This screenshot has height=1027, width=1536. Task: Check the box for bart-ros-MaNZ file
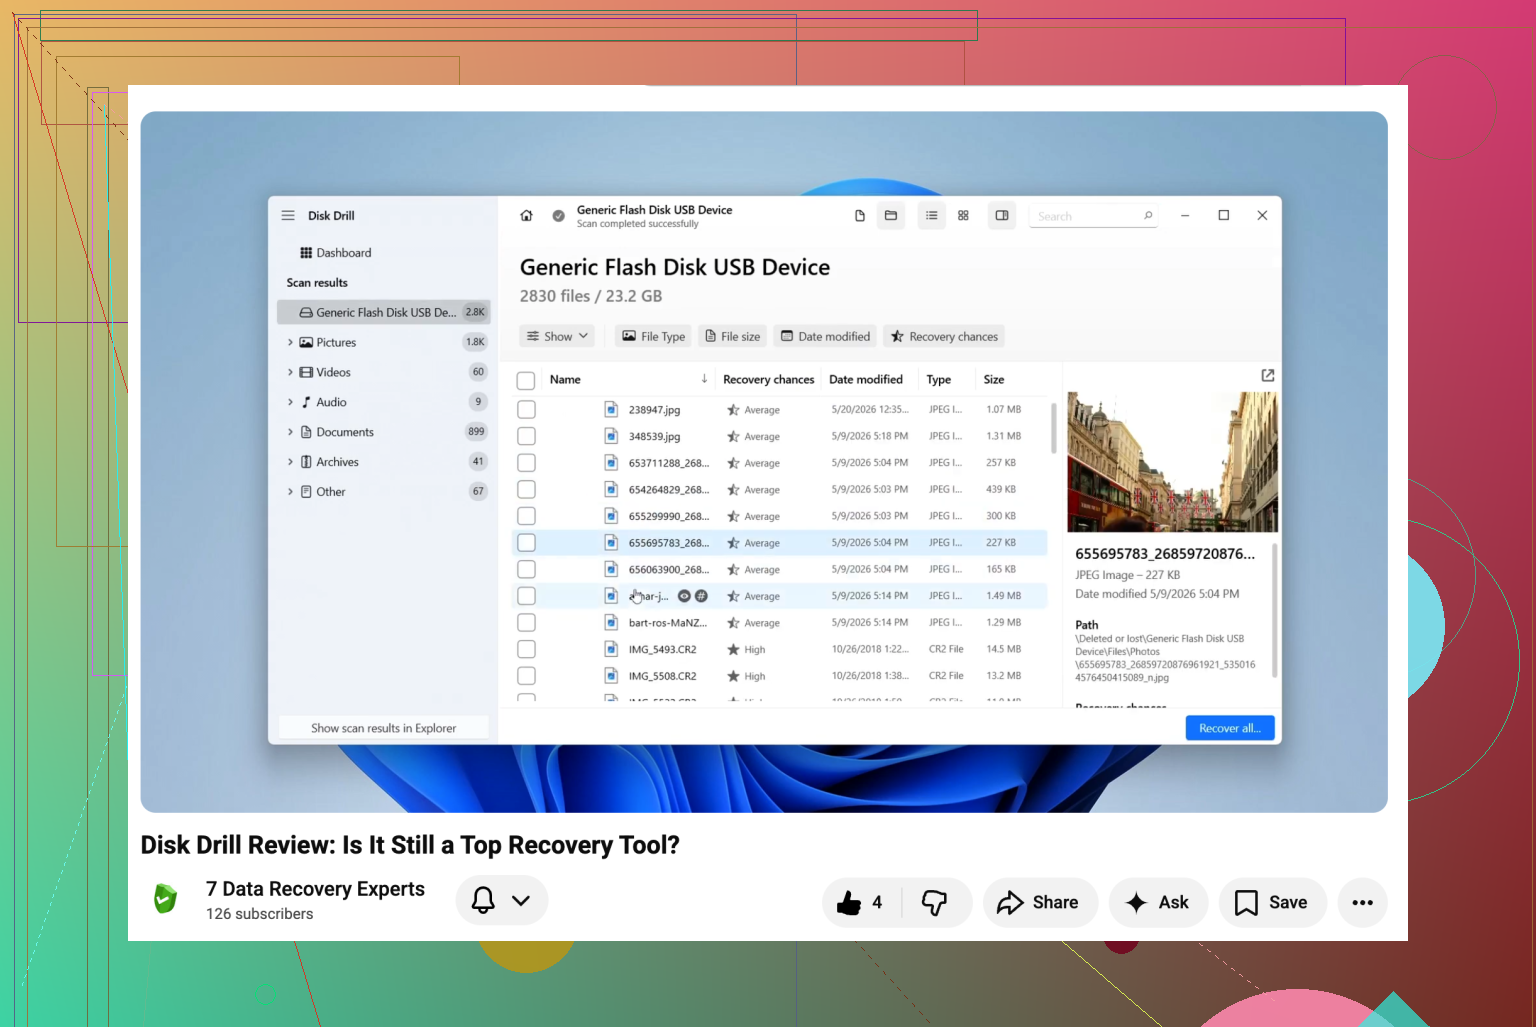click(526, 622)
